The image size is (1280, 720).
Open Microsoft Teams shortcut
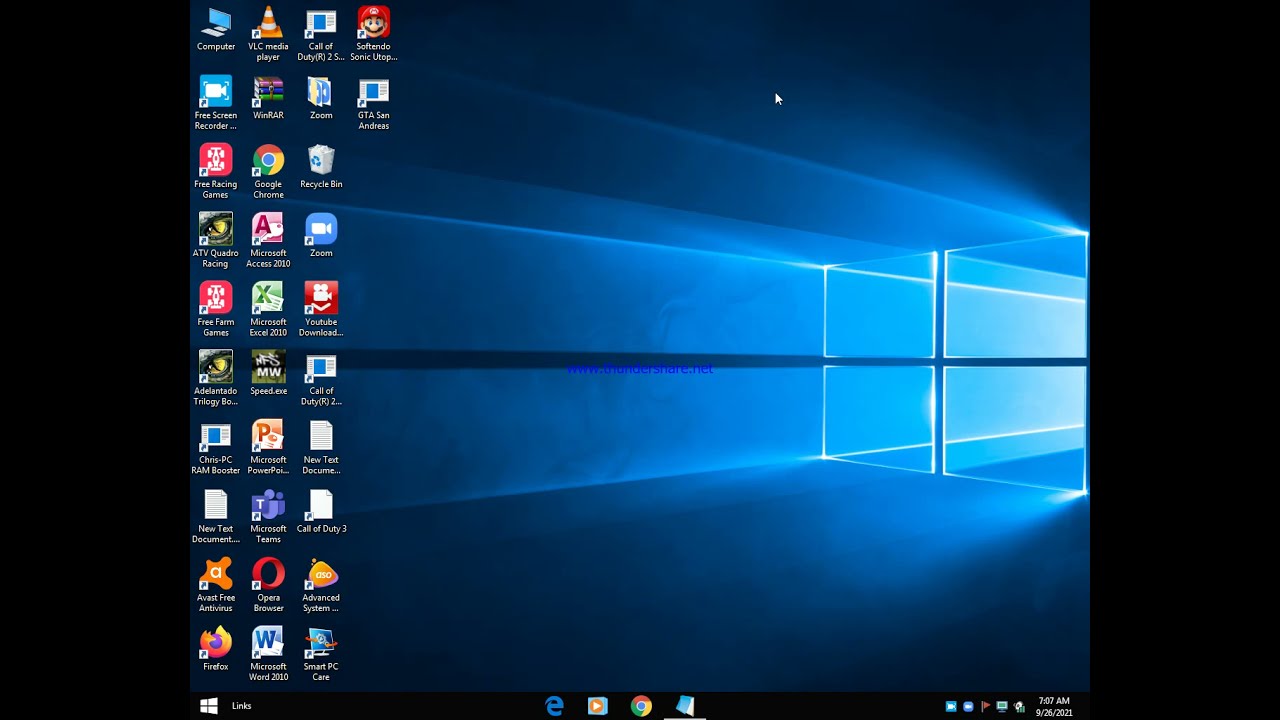click(268, 517)
